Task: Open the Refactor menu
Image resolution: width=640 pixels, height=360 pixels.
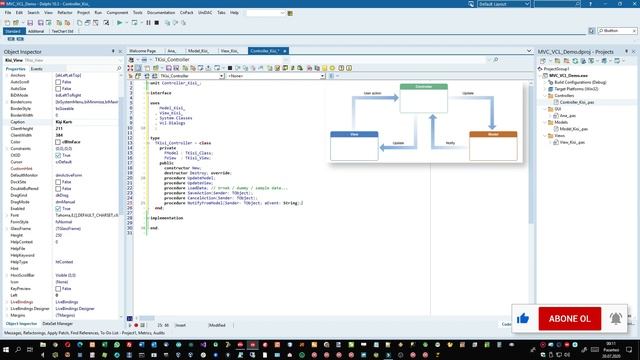Action: tap(64, 13)
